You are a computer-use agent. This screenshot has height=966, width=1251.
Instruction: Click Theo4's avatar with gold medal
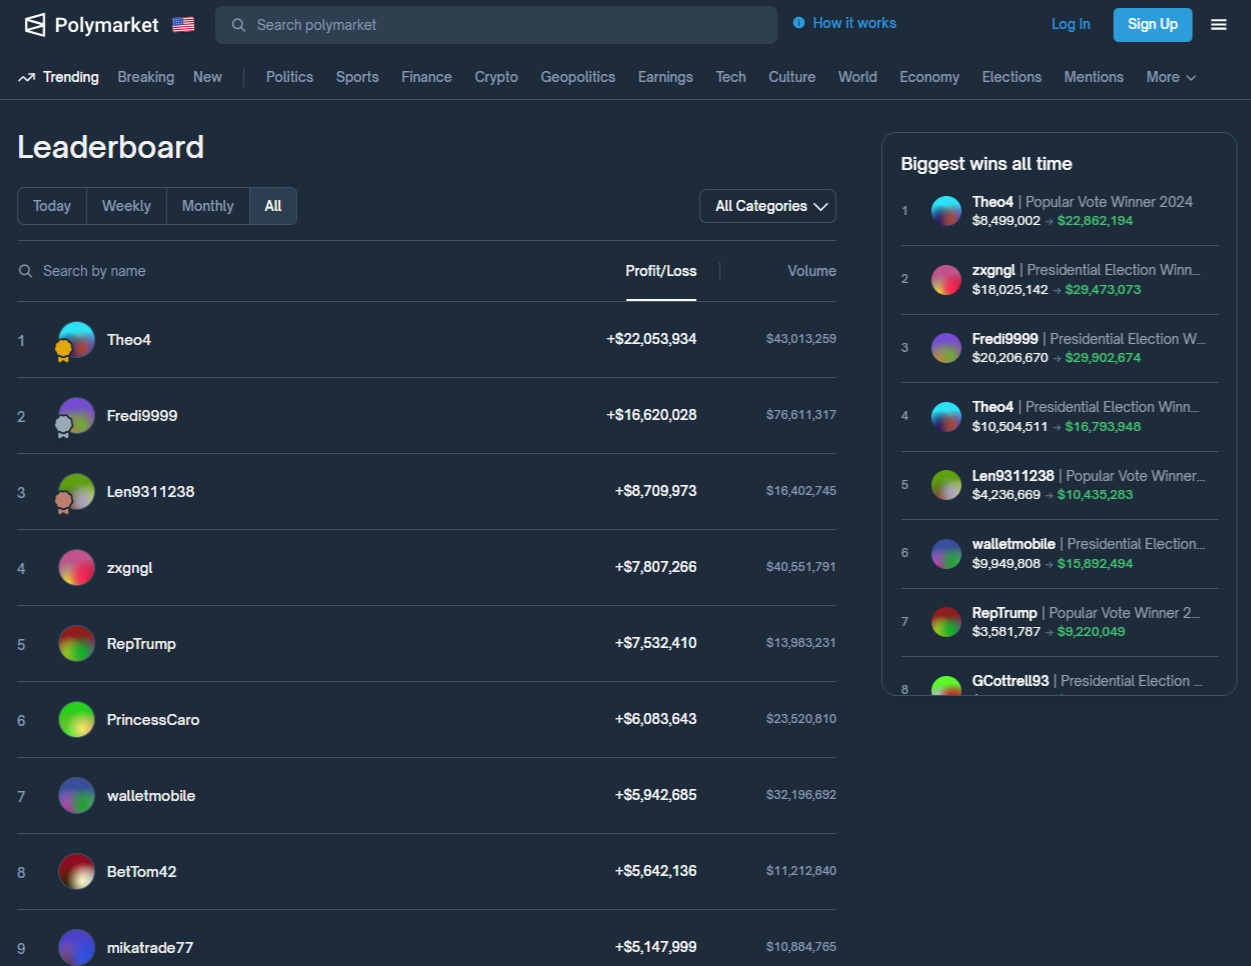pyautogui.click(x=76, y=340)
